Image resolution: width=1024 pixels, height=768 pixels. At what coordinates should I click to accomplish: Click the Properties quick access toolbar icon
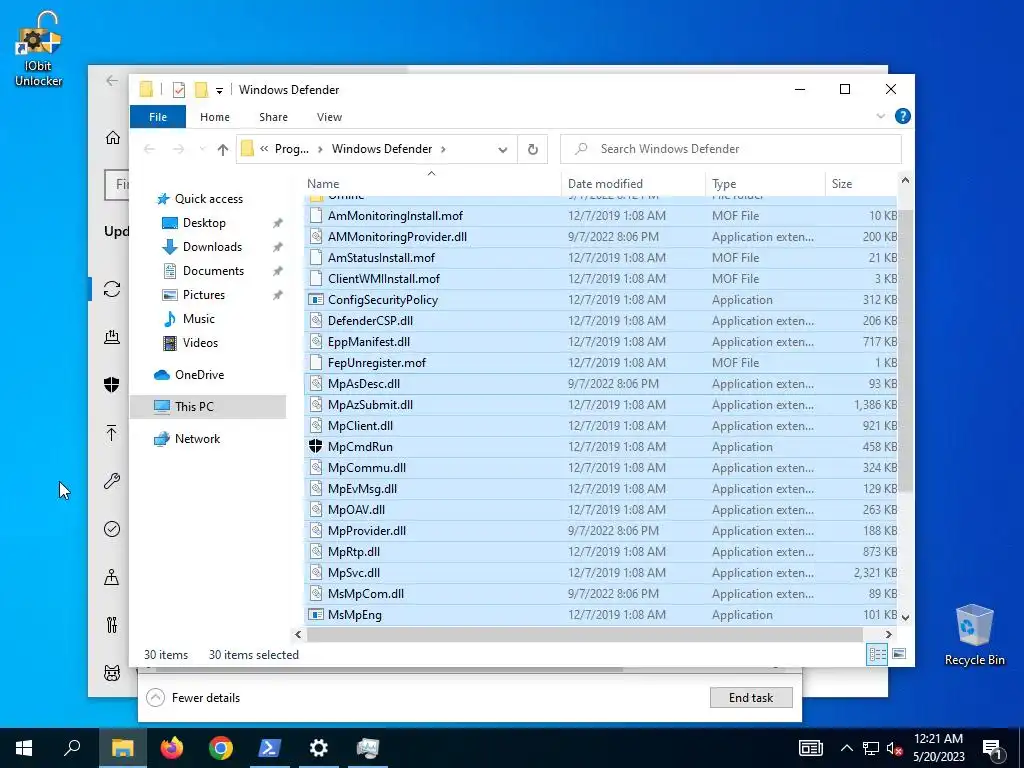coord(178,89)
